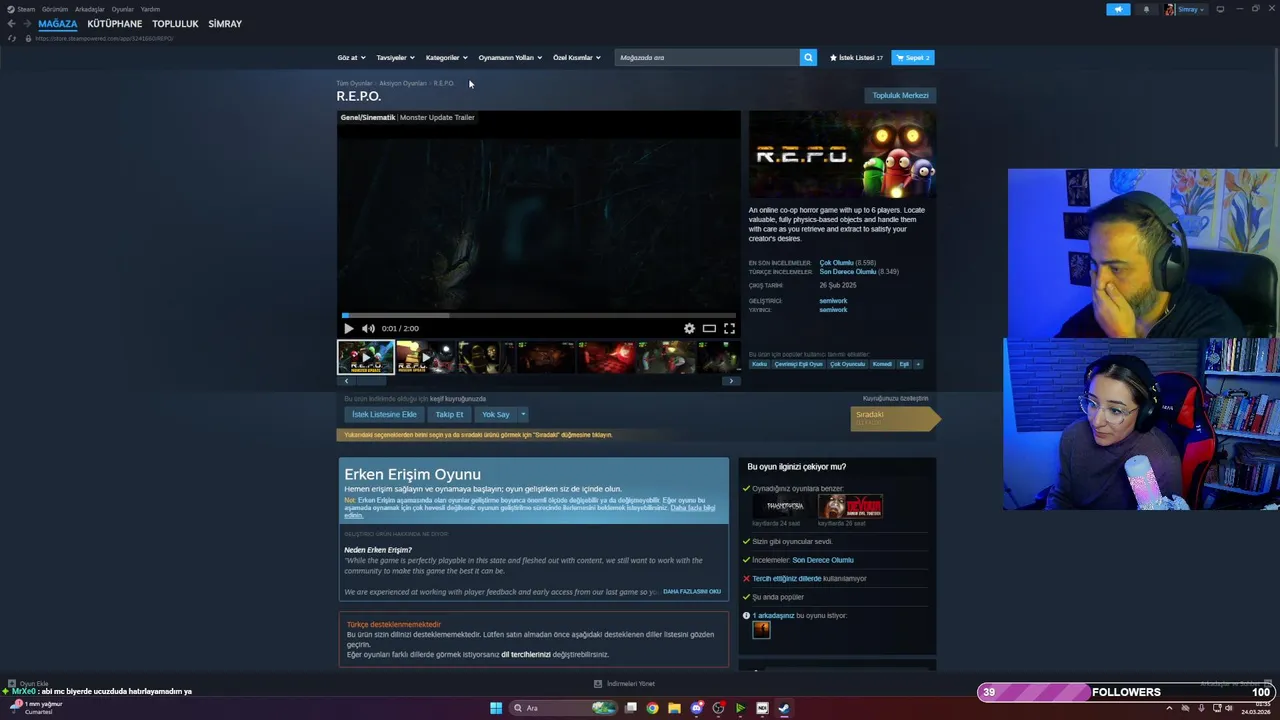
Task: Open developer semiwork link beside GELİŞTİRİCİ
Action: pos(833,301)
